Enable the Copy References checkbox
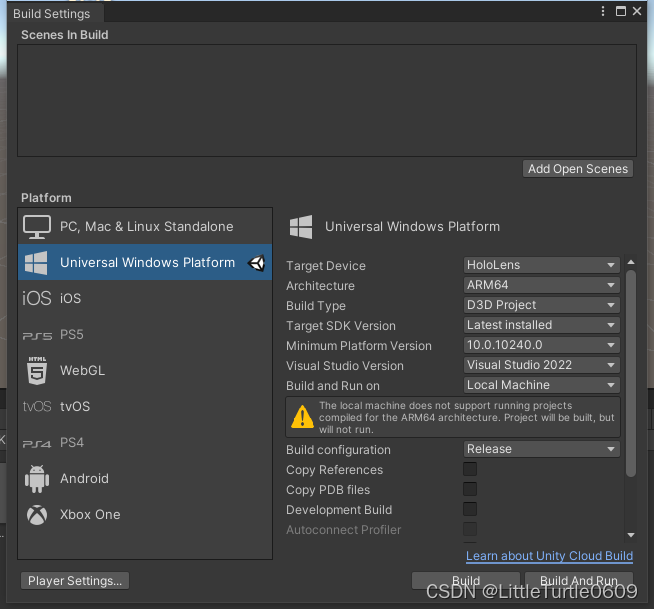Image resolution: width=654 pixels, height=609 pixels. click(x=470, y=469)
